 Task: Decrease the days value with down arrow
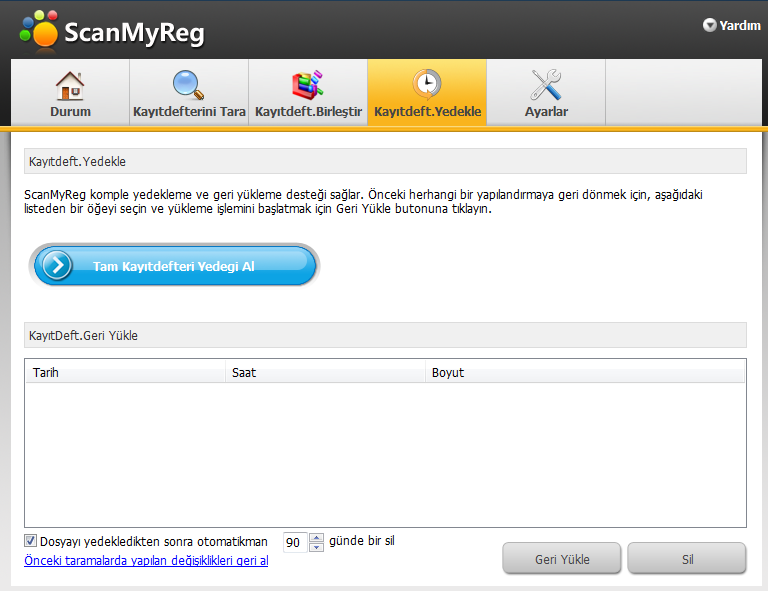pos(317,547)
